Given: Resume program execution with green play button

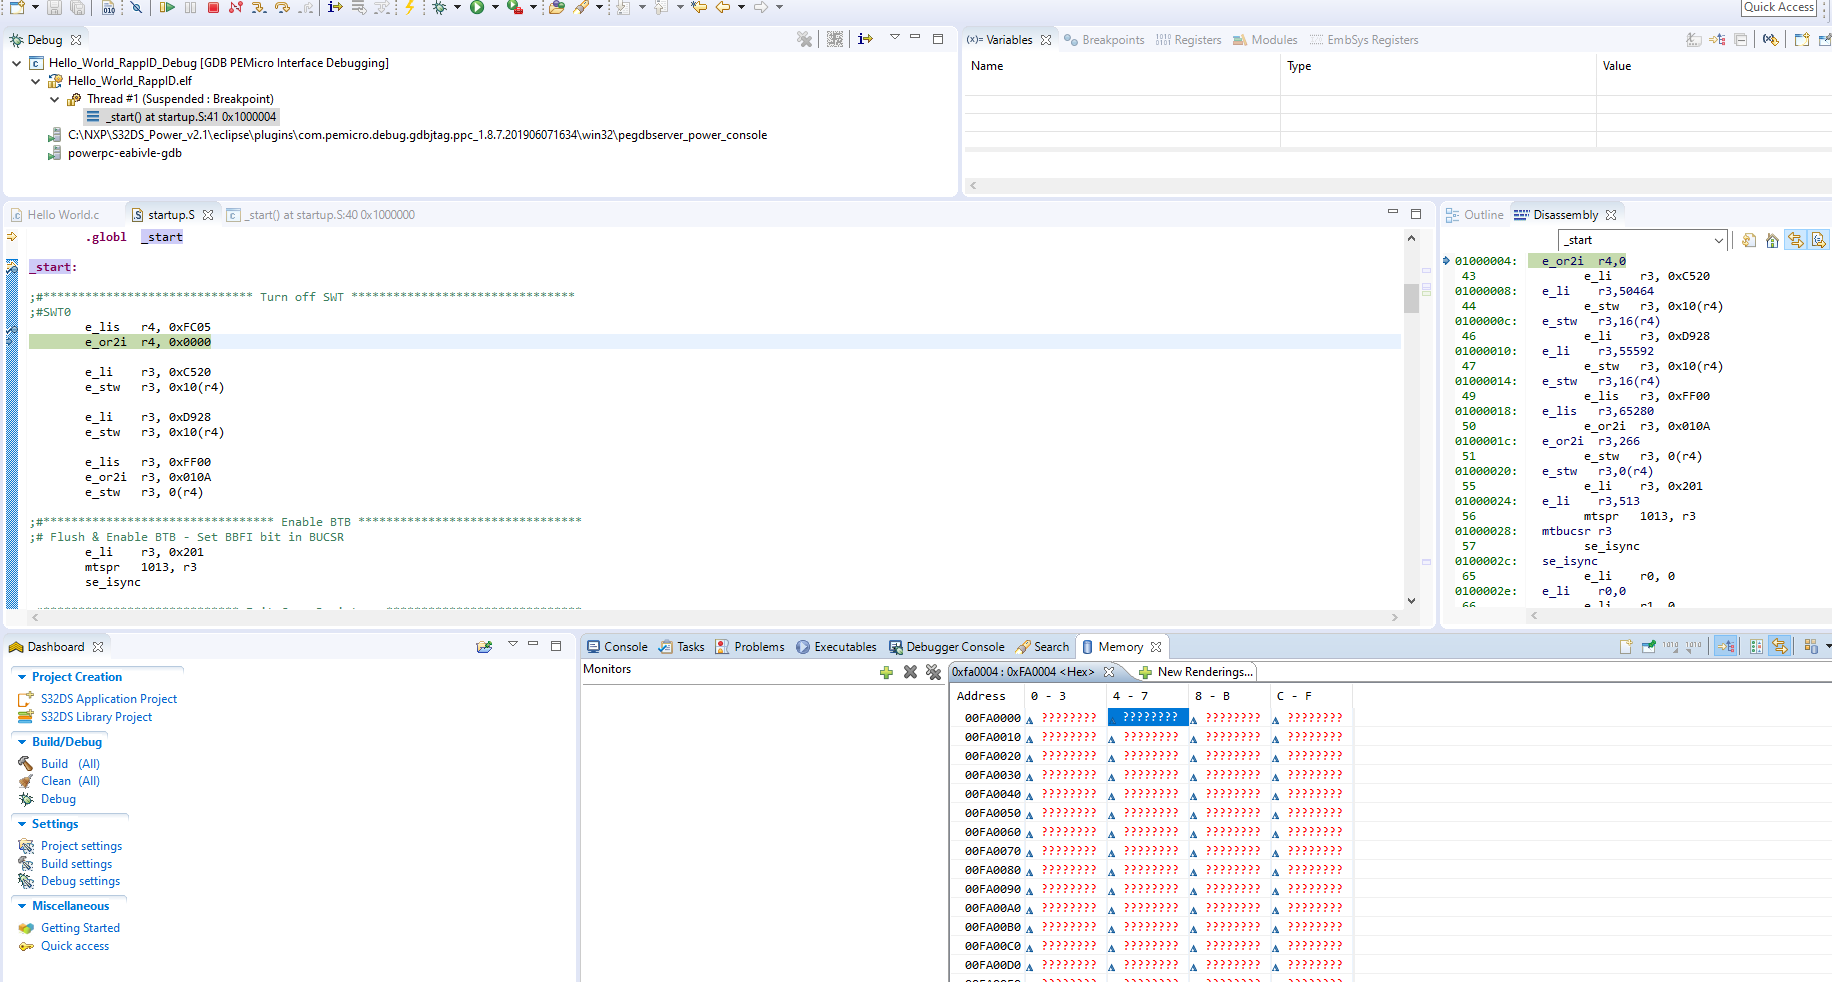Looking at the screenshot, I should coord(168,8).
